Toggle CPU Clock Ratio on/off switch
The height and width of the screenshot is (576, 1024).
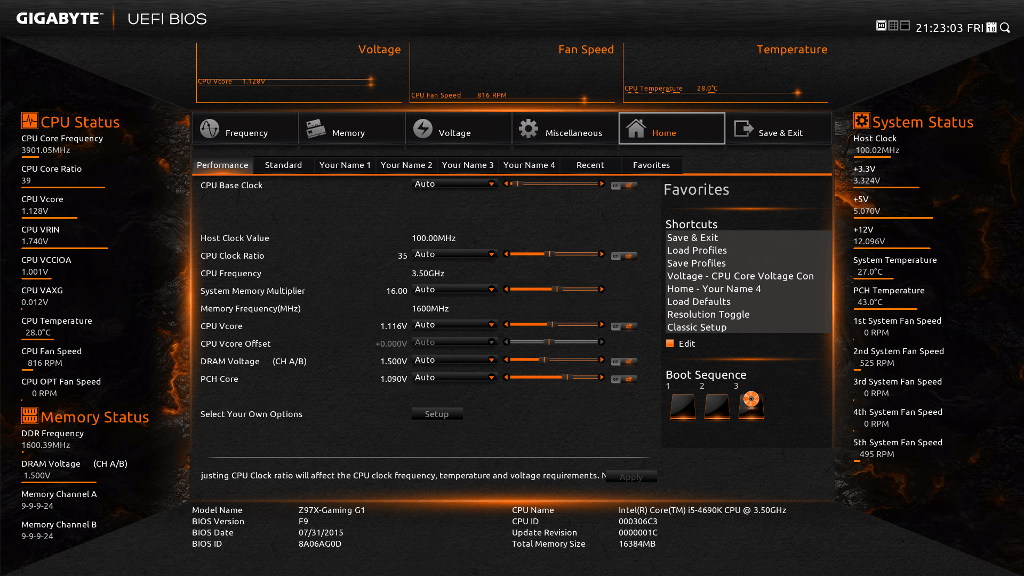(624, 256)
